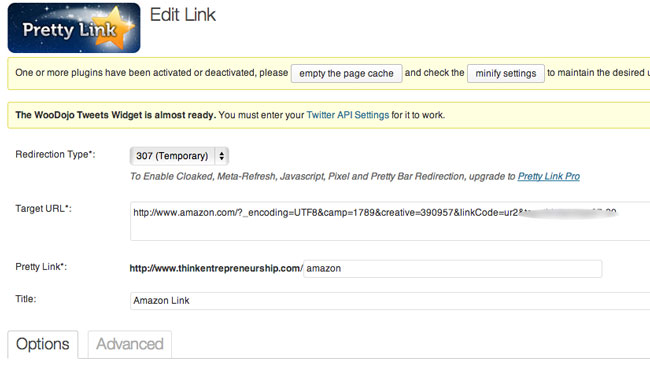The image size is (650, 382).
Task: Click the Pretty Link field label
Action: tap(41, 267)
